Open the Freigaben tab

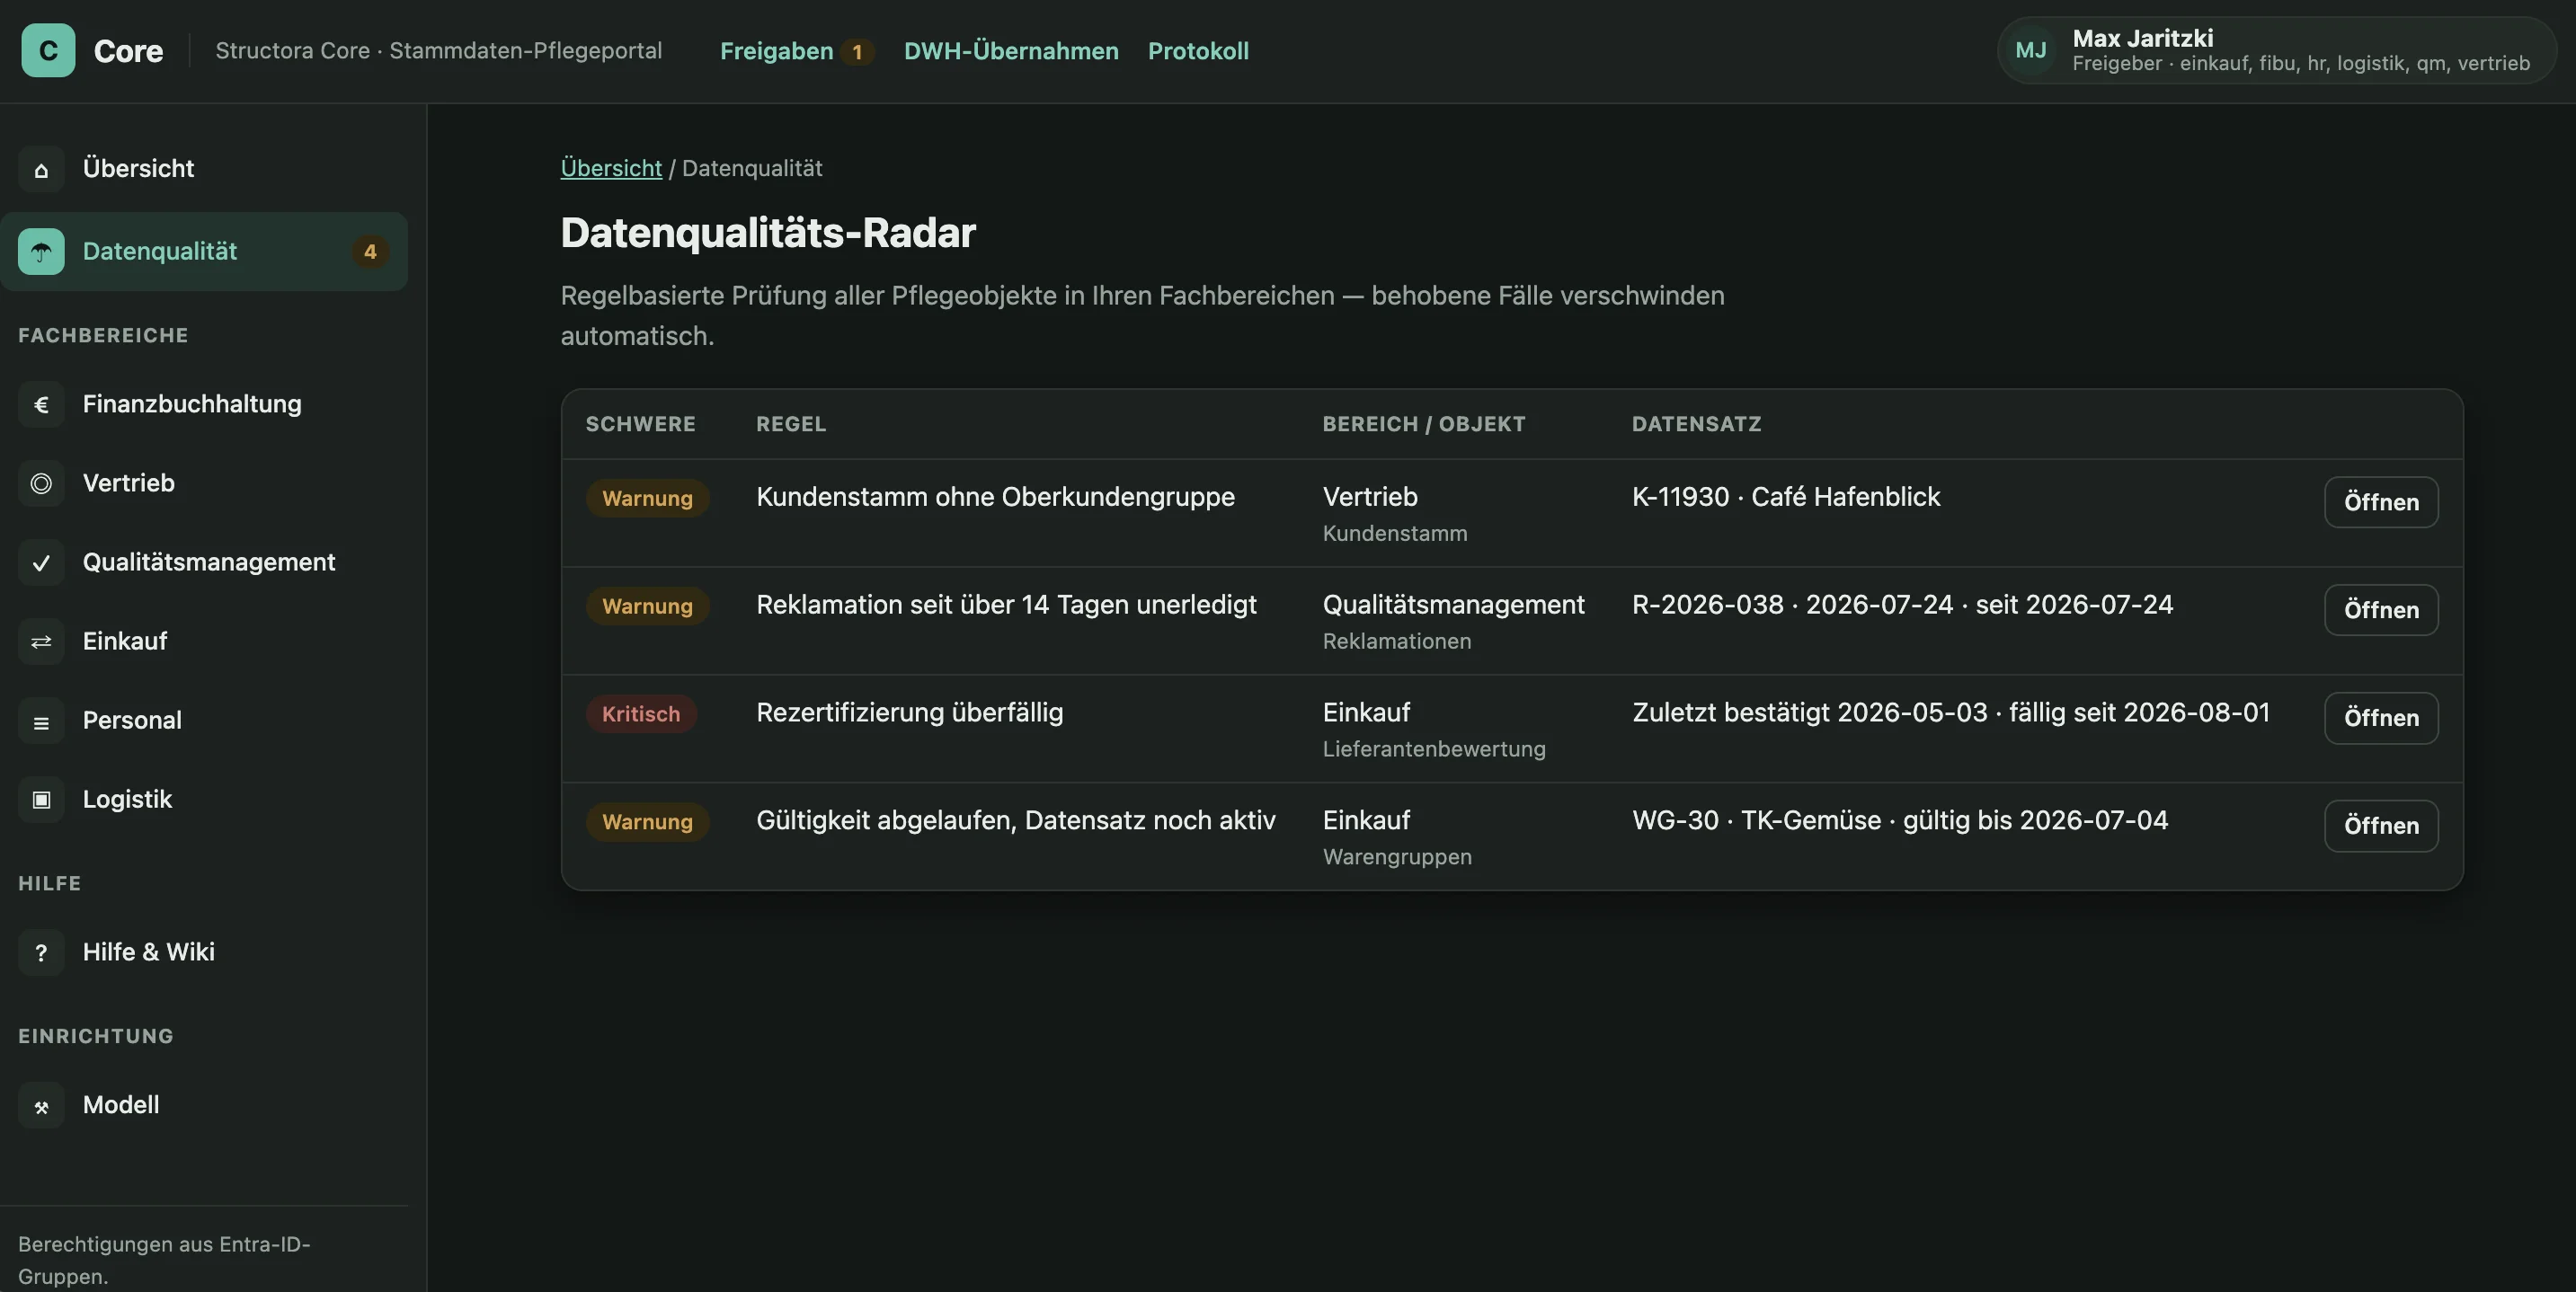pos(776,51)
